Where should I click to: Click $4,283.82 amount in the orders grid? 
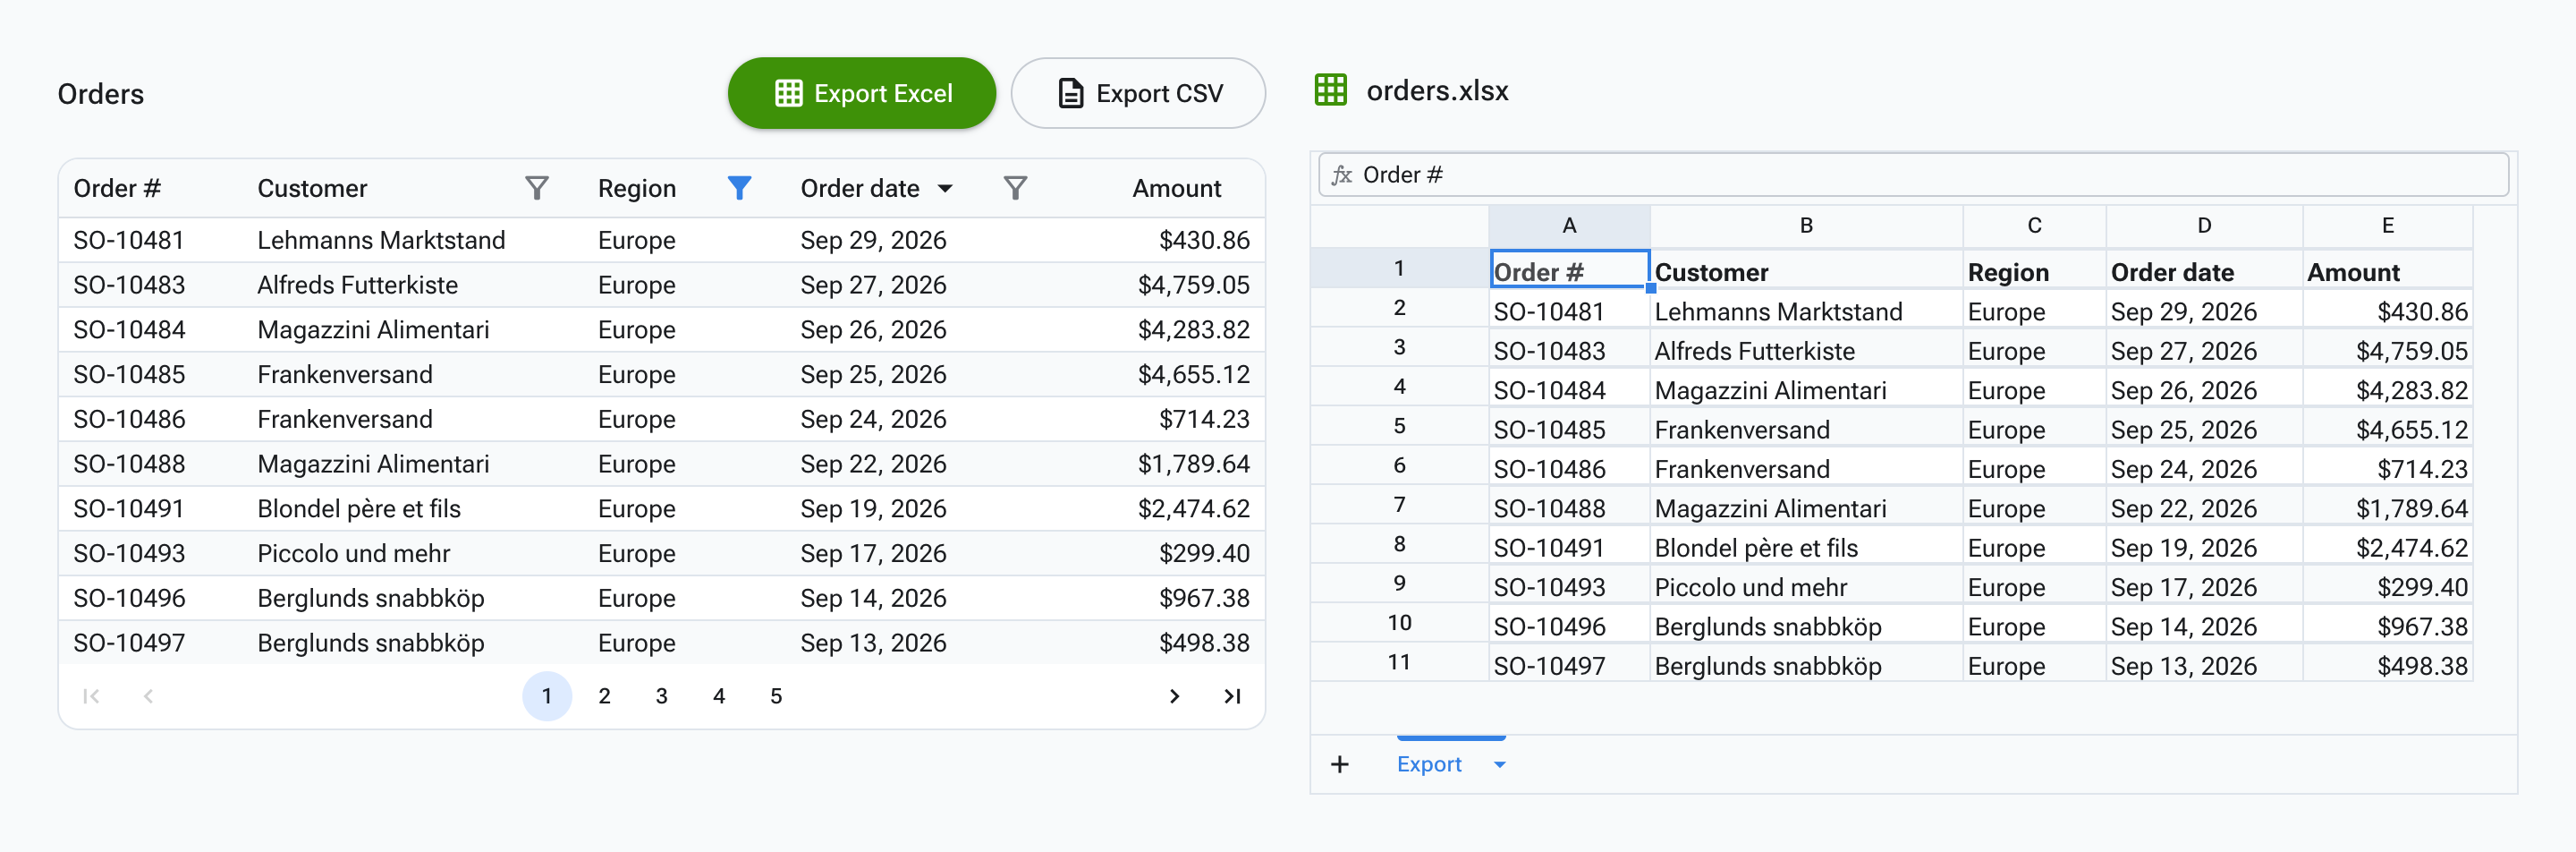[x=1193, y=330]
